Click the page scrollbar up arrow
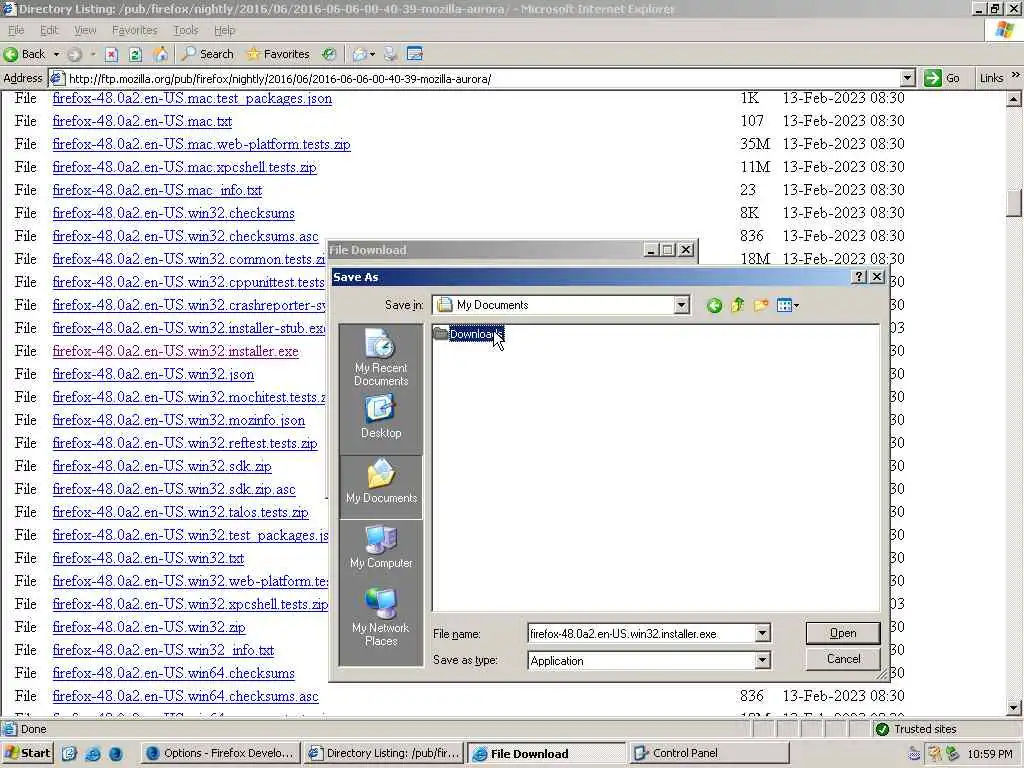The image size is (1024, 768). pos(1014,99)
